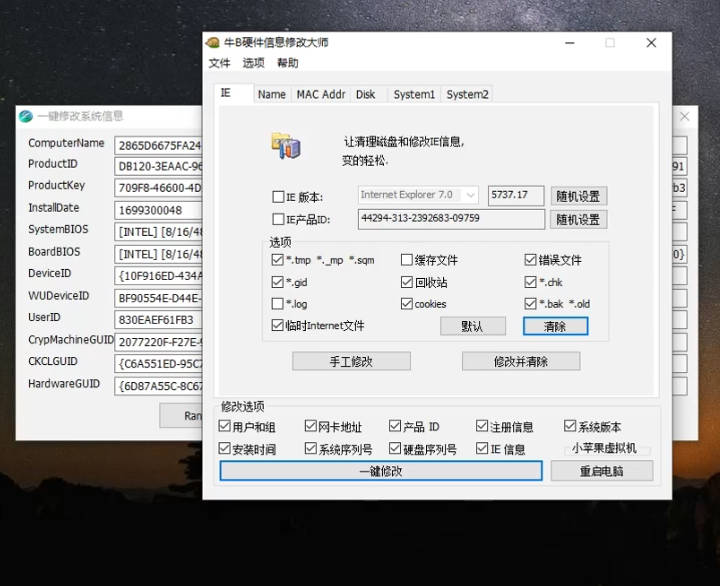Click the 一键修改 button
This screenshot has width=720, height=586.
tap(381, 471)
